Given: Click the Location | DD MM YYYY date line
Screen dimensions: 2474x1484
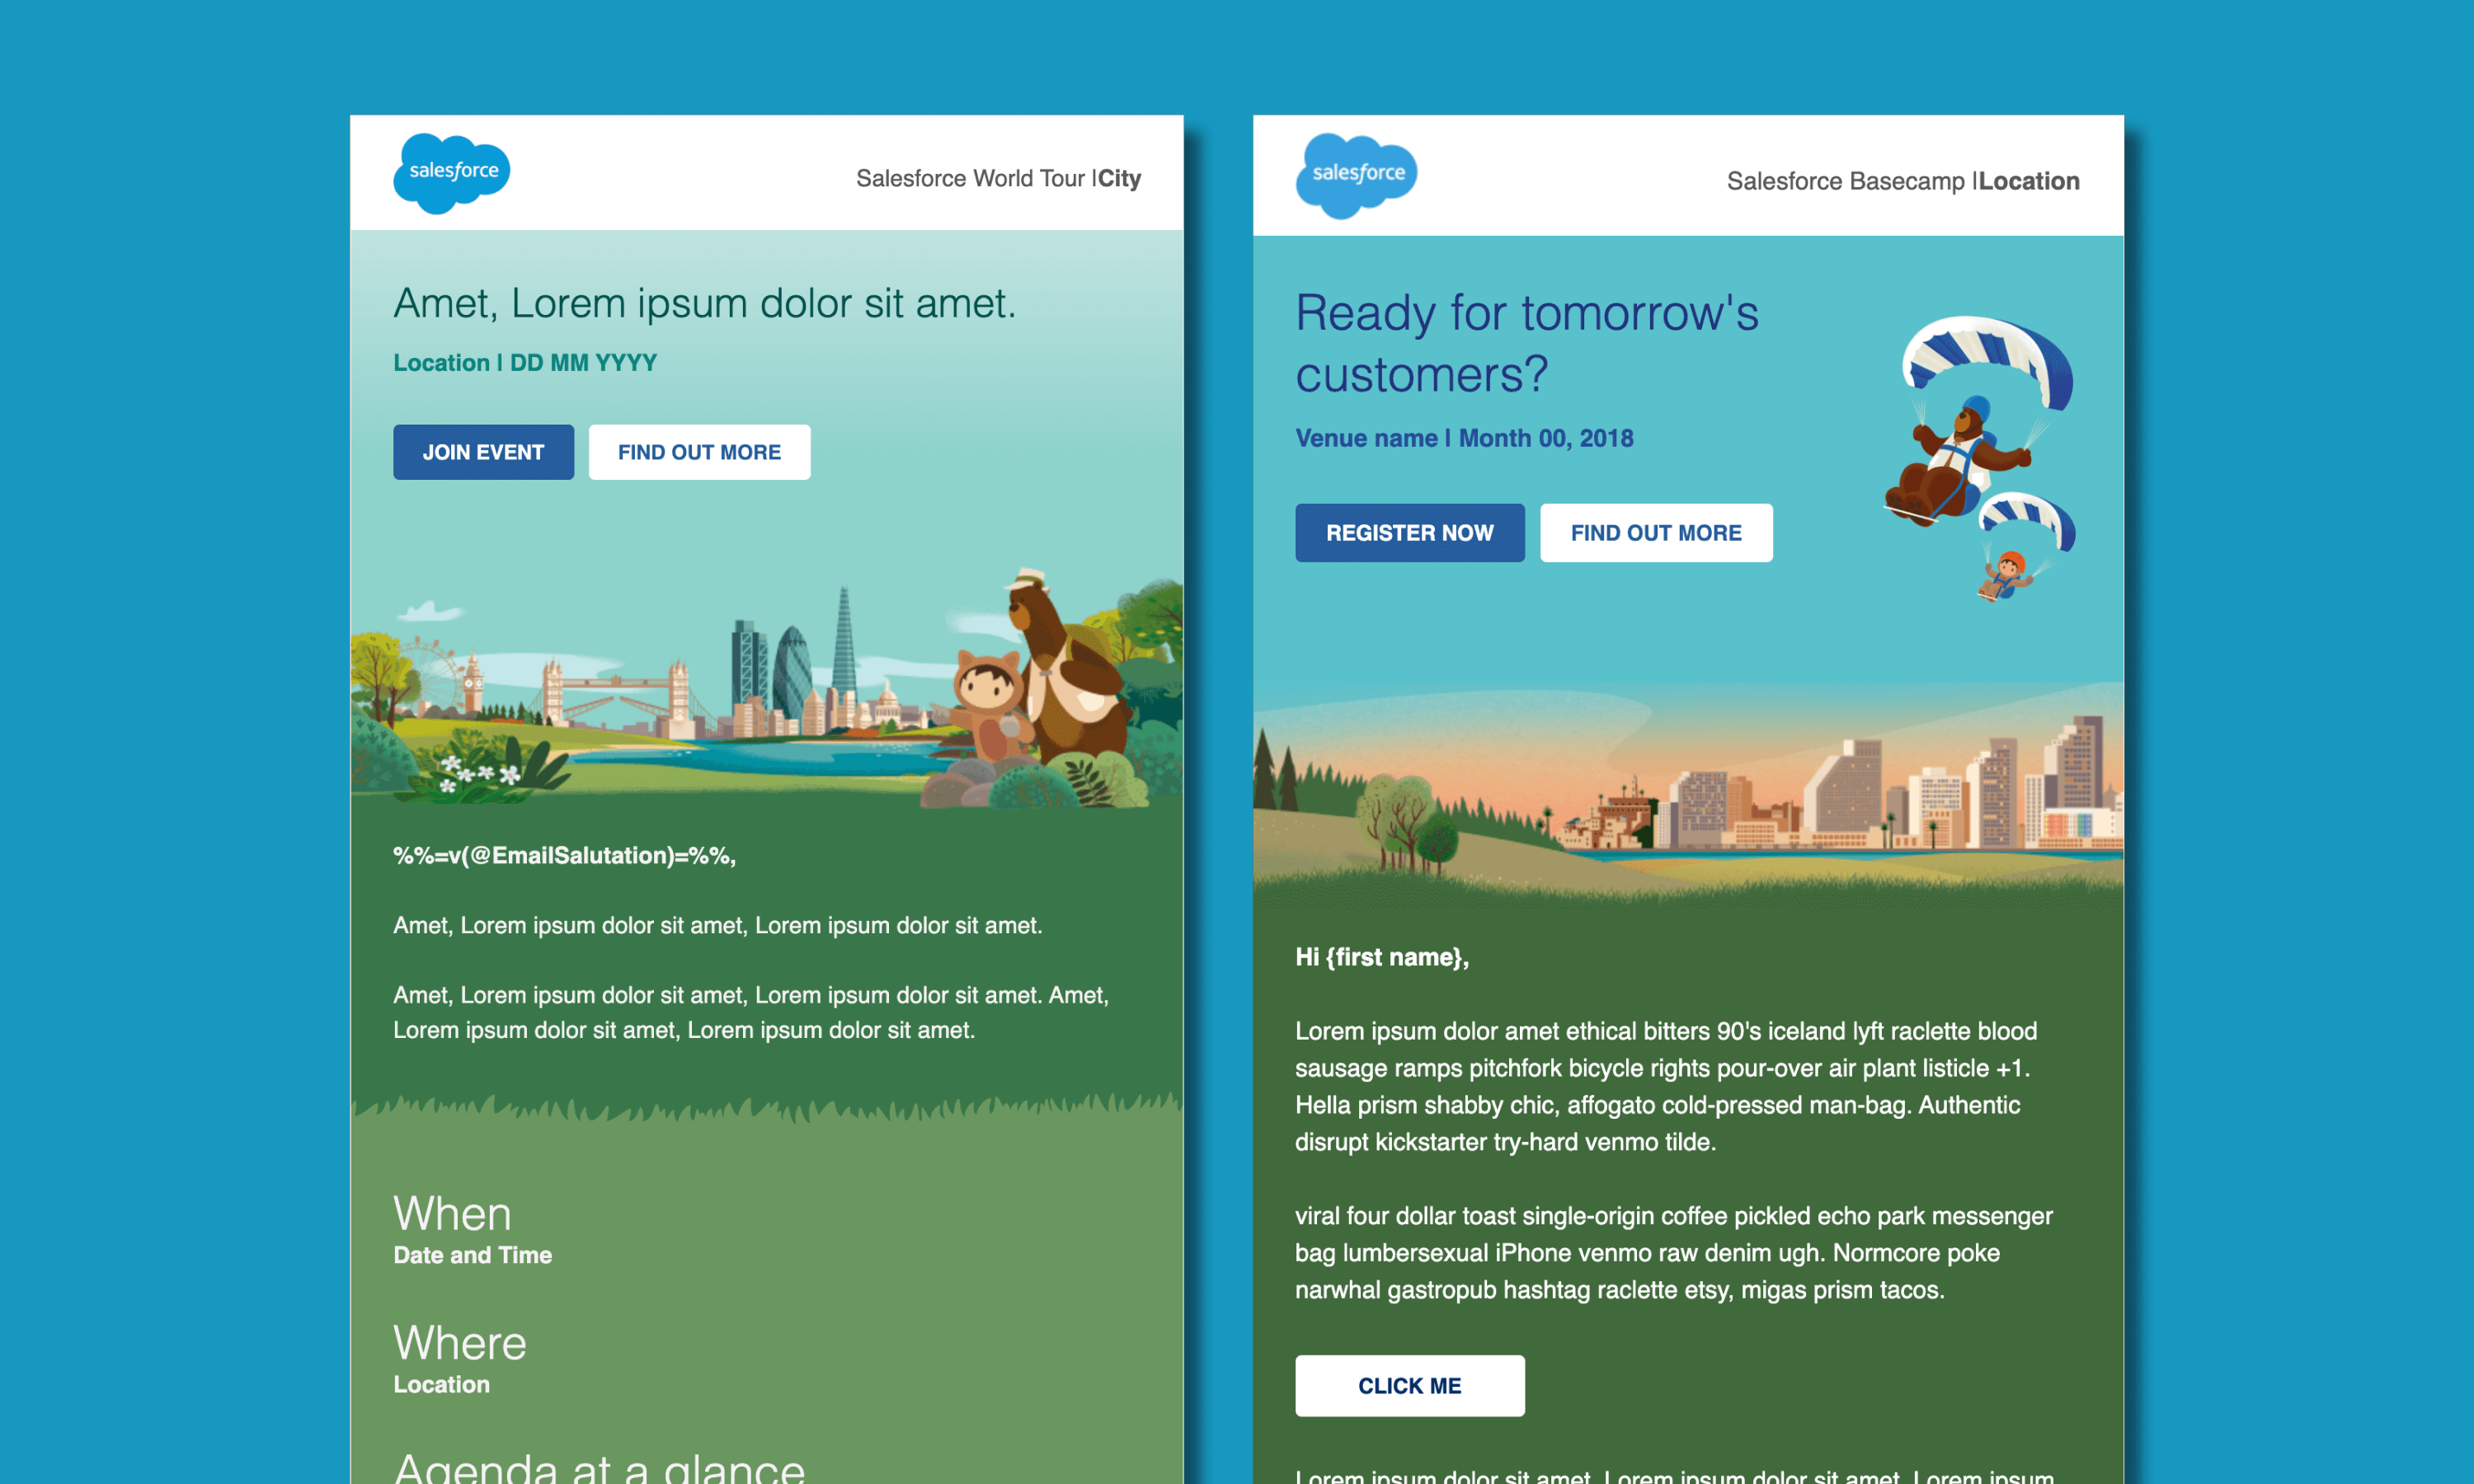Looking at the screenshot, I should [x=524, y=362].
